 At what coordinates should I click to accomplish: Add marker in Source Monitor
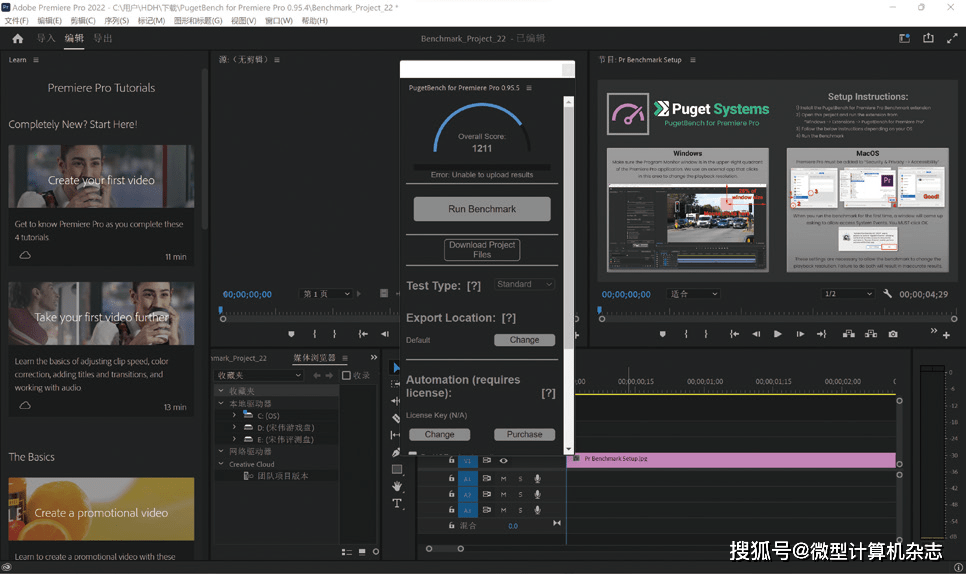[x=291, y=334]
